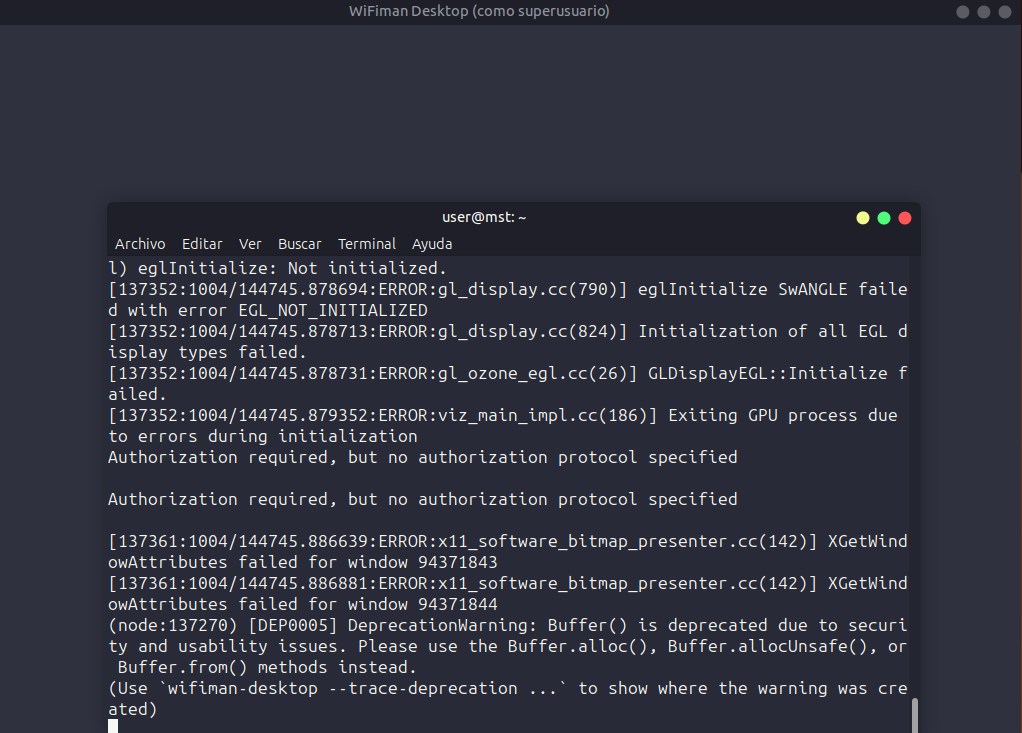1022x733 pixels.
Task: Click the leftmost gray WiFiman window button
Action: (x=963, y=12)
